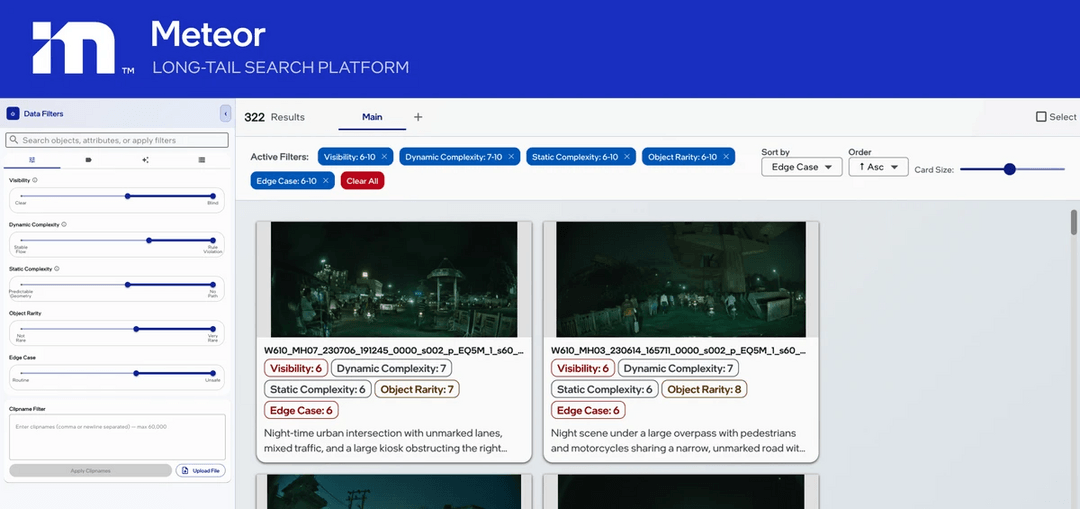Remove the Dynamic Complexity: 7-10 filter chip
Screen dimensions: 1080x509
(x=511, y=157)
